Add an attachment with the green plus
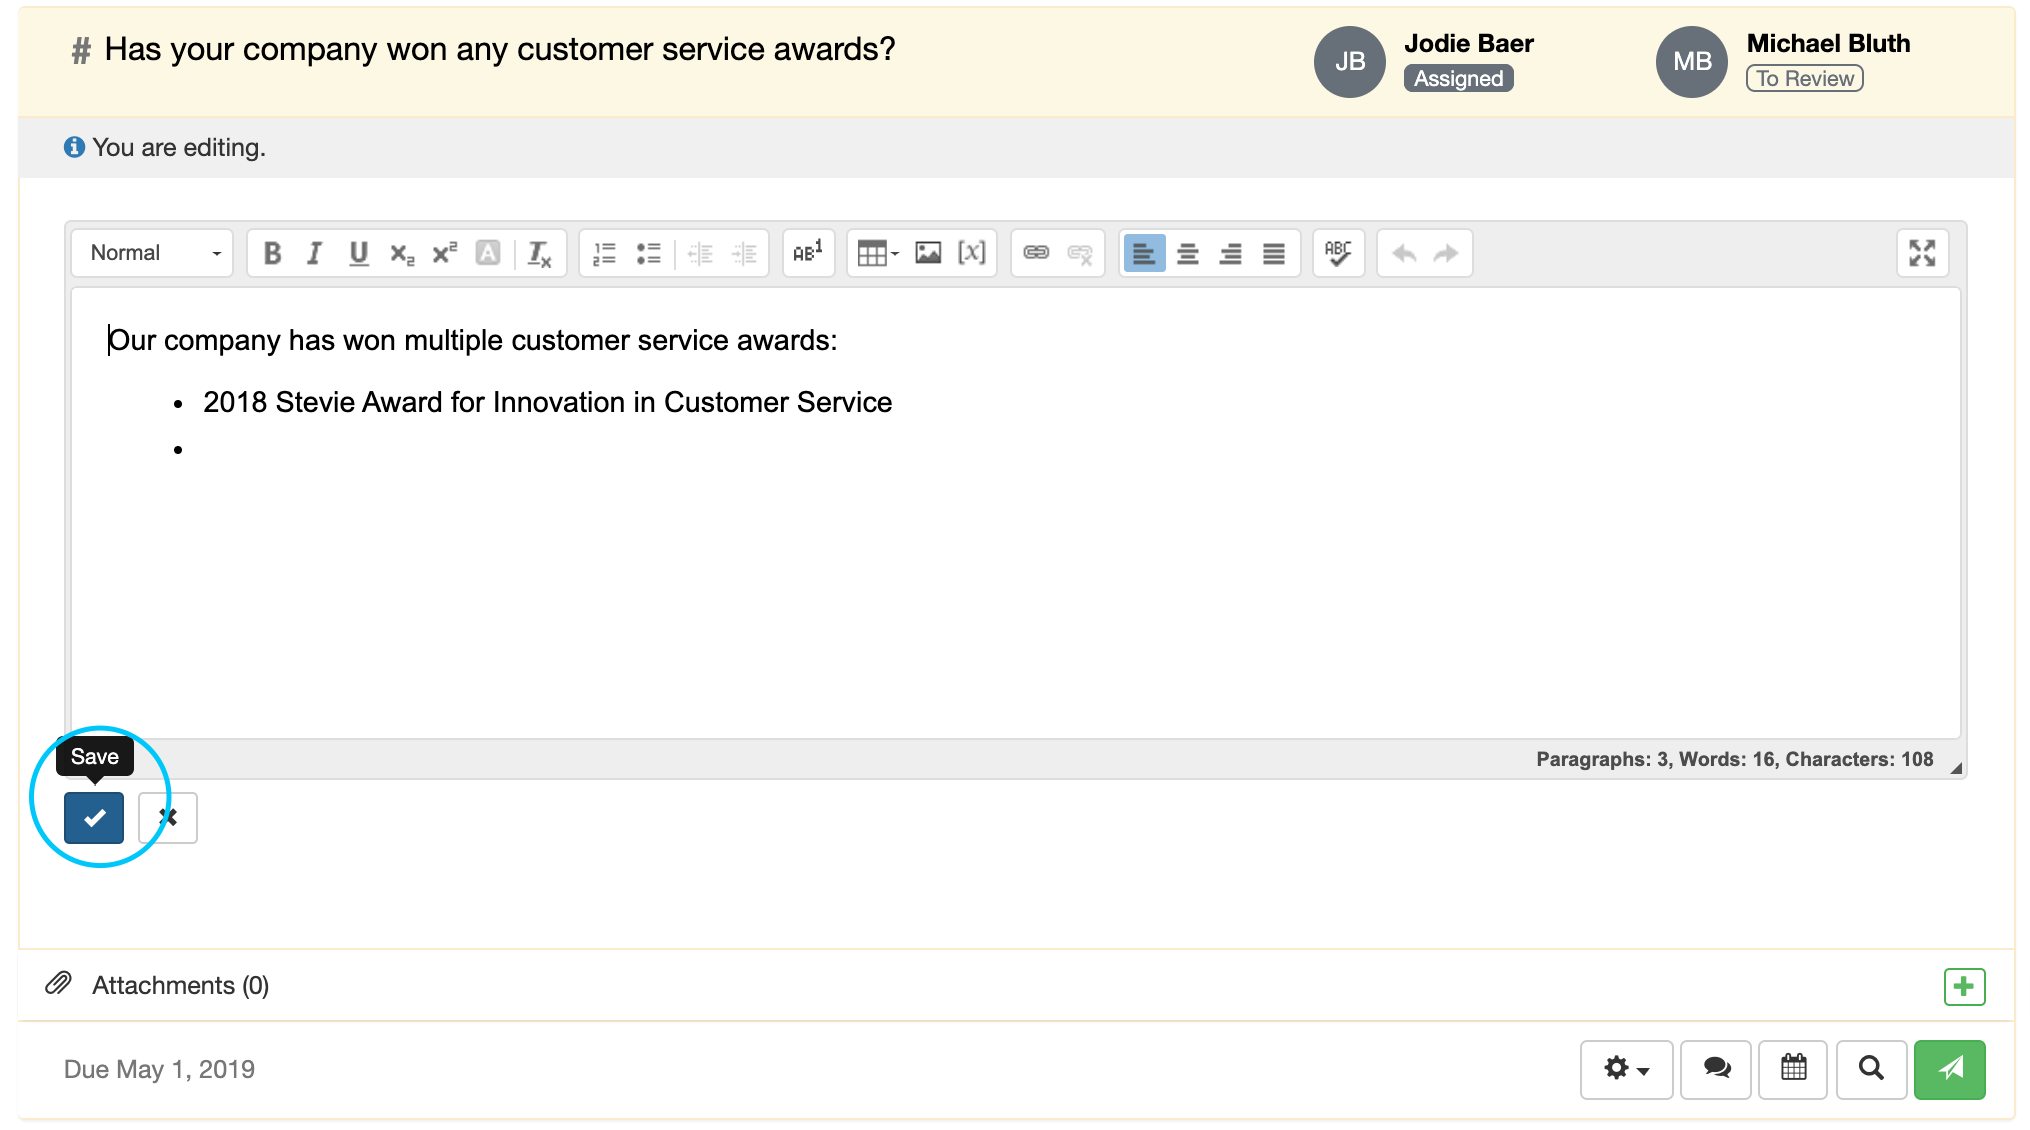The image size is (2030, 1130). point(1964,987)
